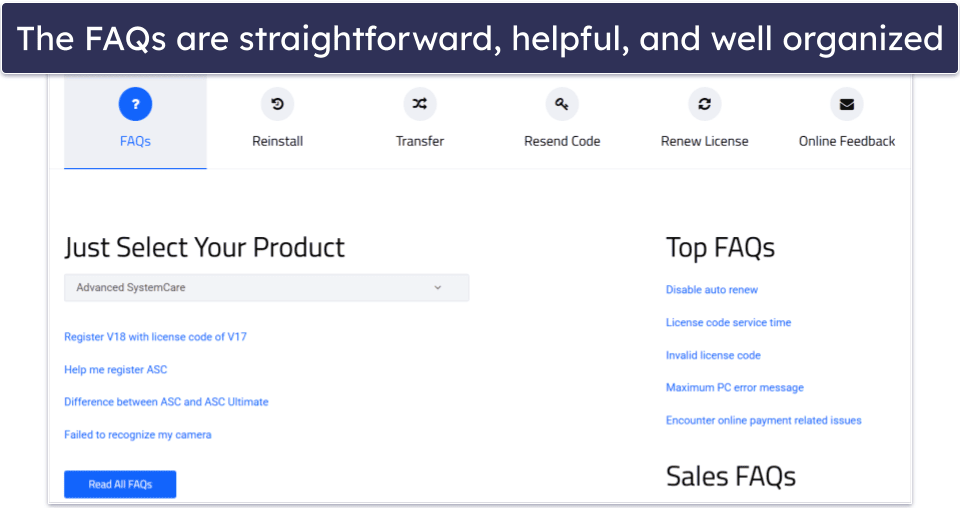This screenshot has height=508, width=960.
Task: Click the Read All FAQs button
Action: [120, 484]
